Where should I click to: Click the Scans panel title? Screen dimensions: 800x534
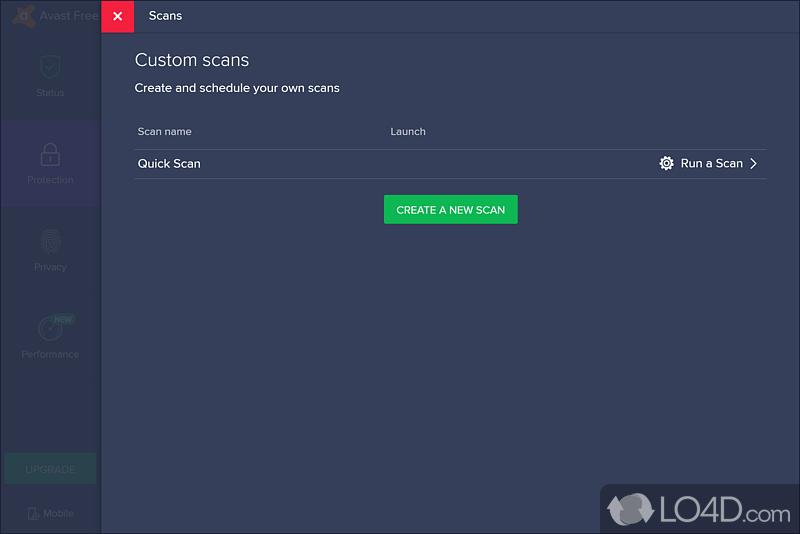(x=165, y=16)
